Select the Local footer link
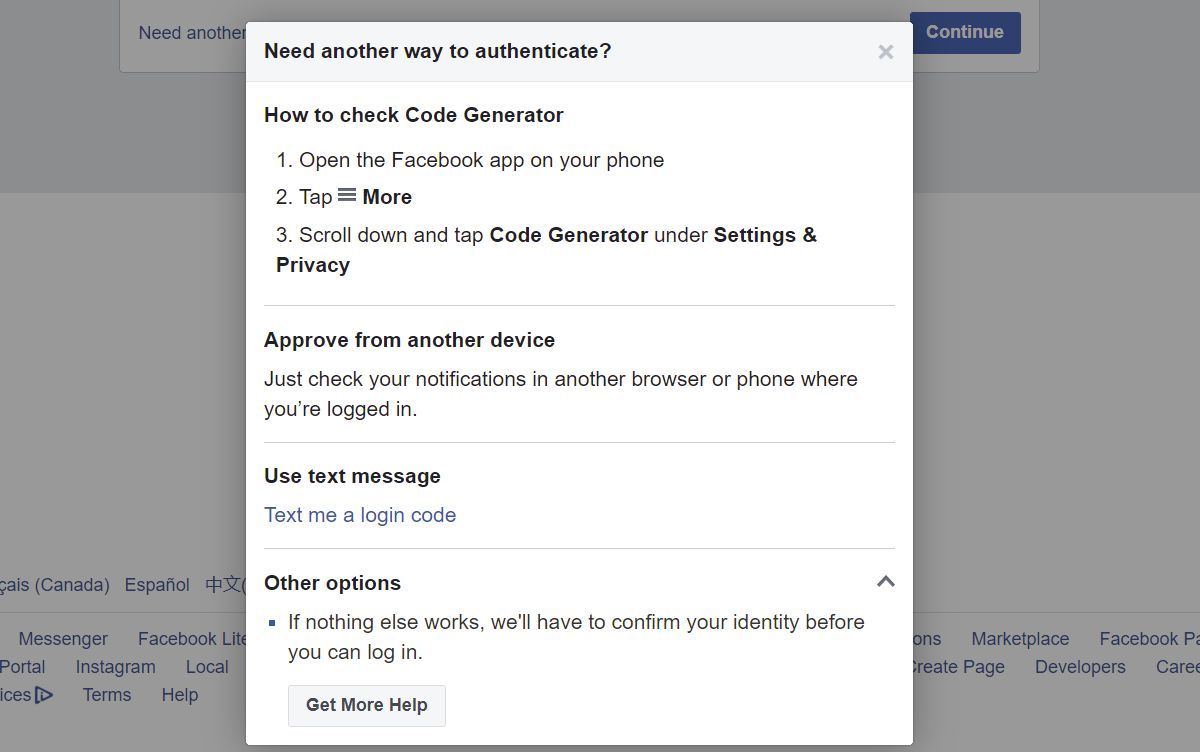Image resolution: width=1200 pixels, height=752 pixels. point(207,667)
